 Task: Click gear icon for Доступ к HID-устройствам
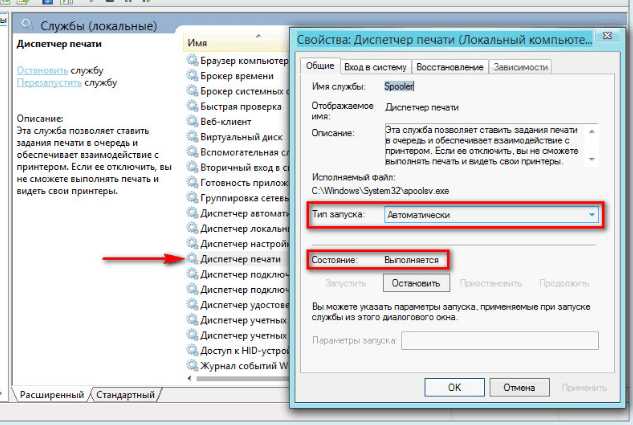193,350
